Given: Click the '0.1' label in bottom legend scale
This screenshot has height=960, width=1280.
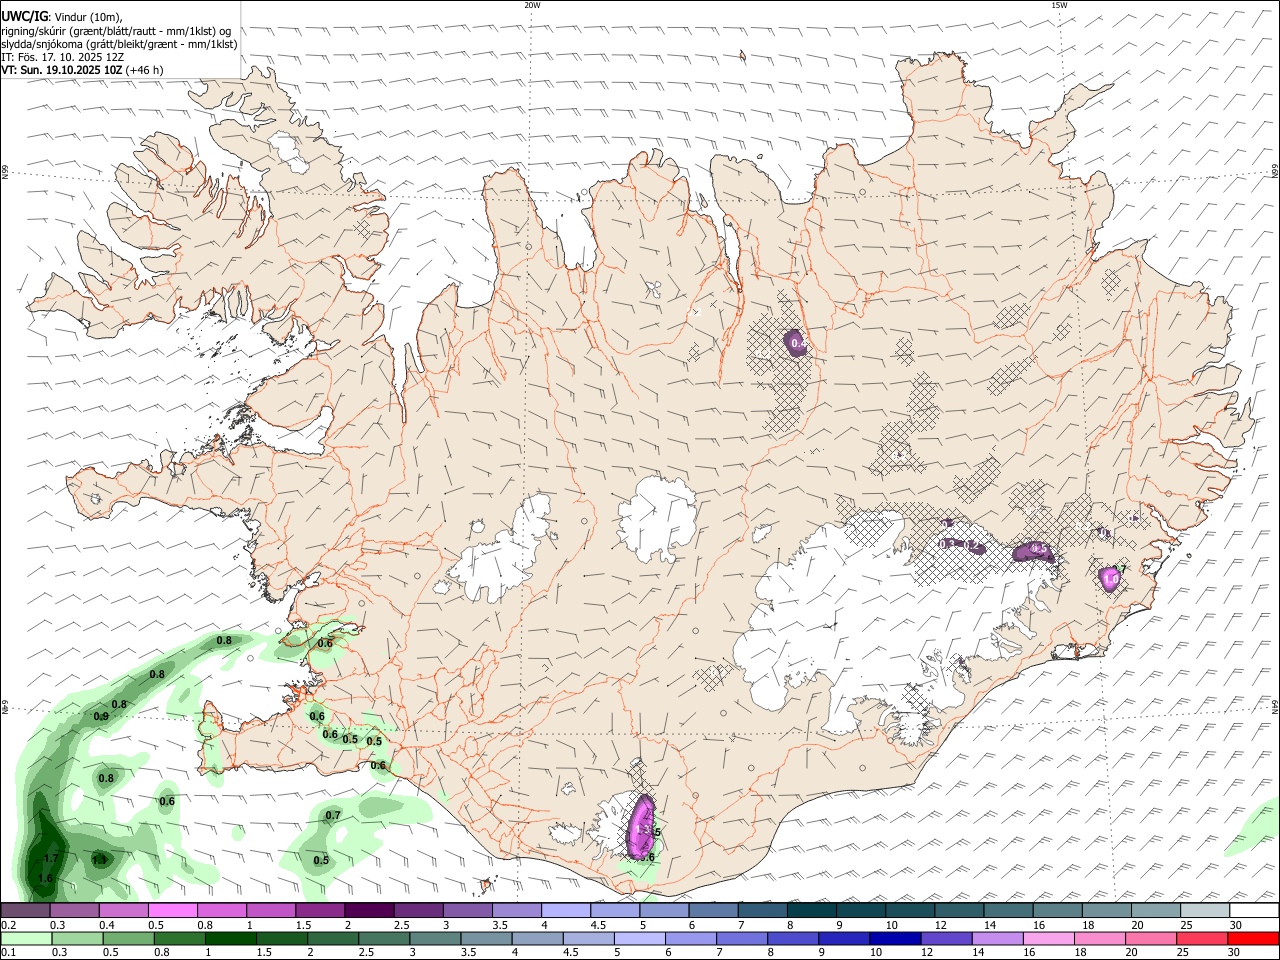Looking at the screenshot, I should point(9,953).
